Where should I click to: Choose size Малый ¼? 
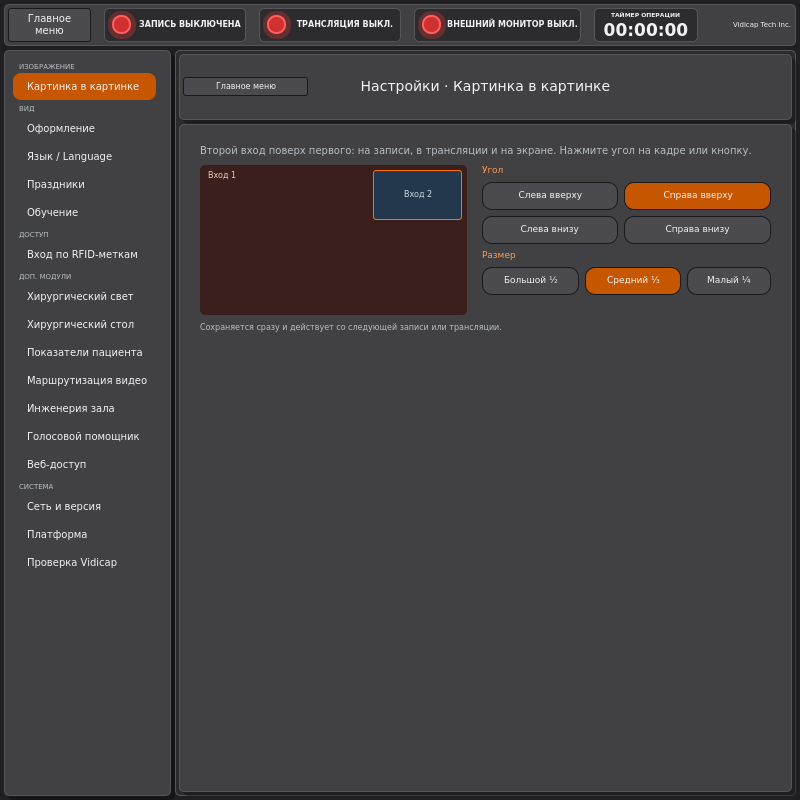pos(729,281)
